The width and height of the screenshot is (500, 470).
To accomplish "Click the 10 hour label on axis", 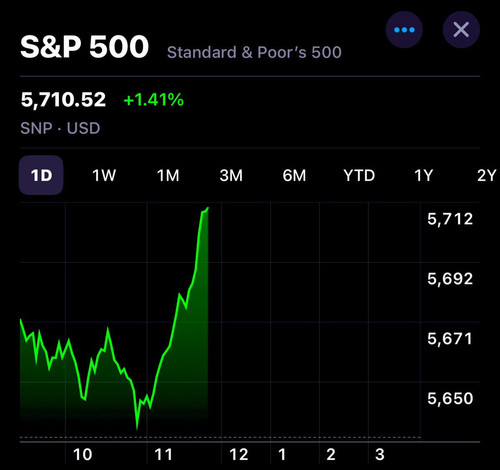I will [82, 455].
